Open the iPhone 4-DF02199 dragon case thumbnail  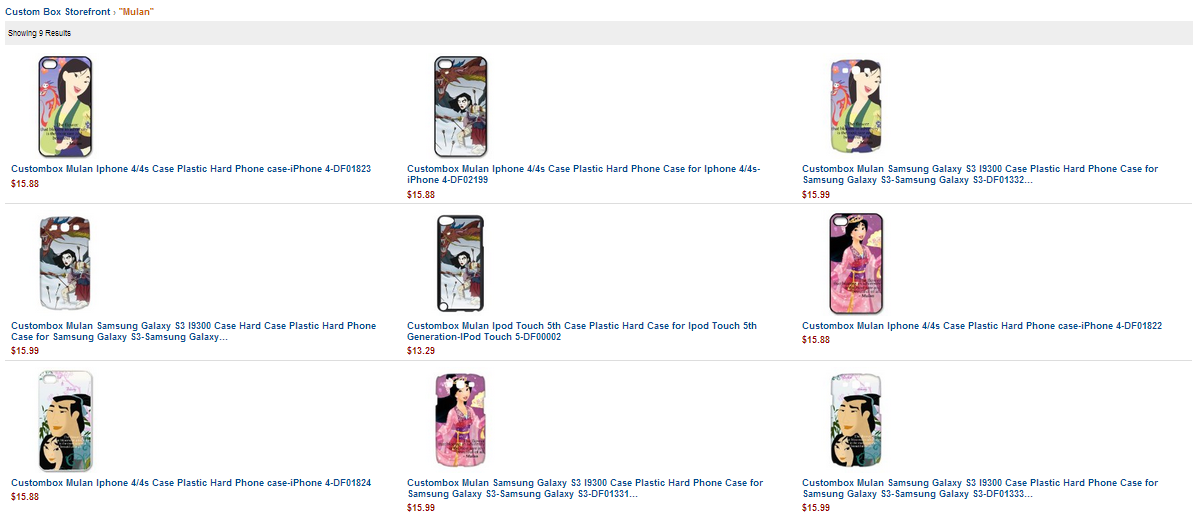pyautogui.click(x=460, y=107)
